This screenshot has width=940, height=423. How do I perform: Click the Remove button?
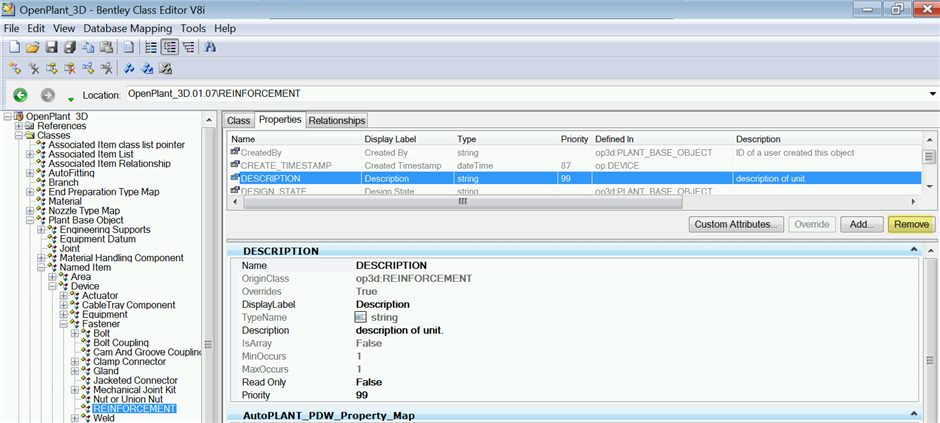pos(911,225)
